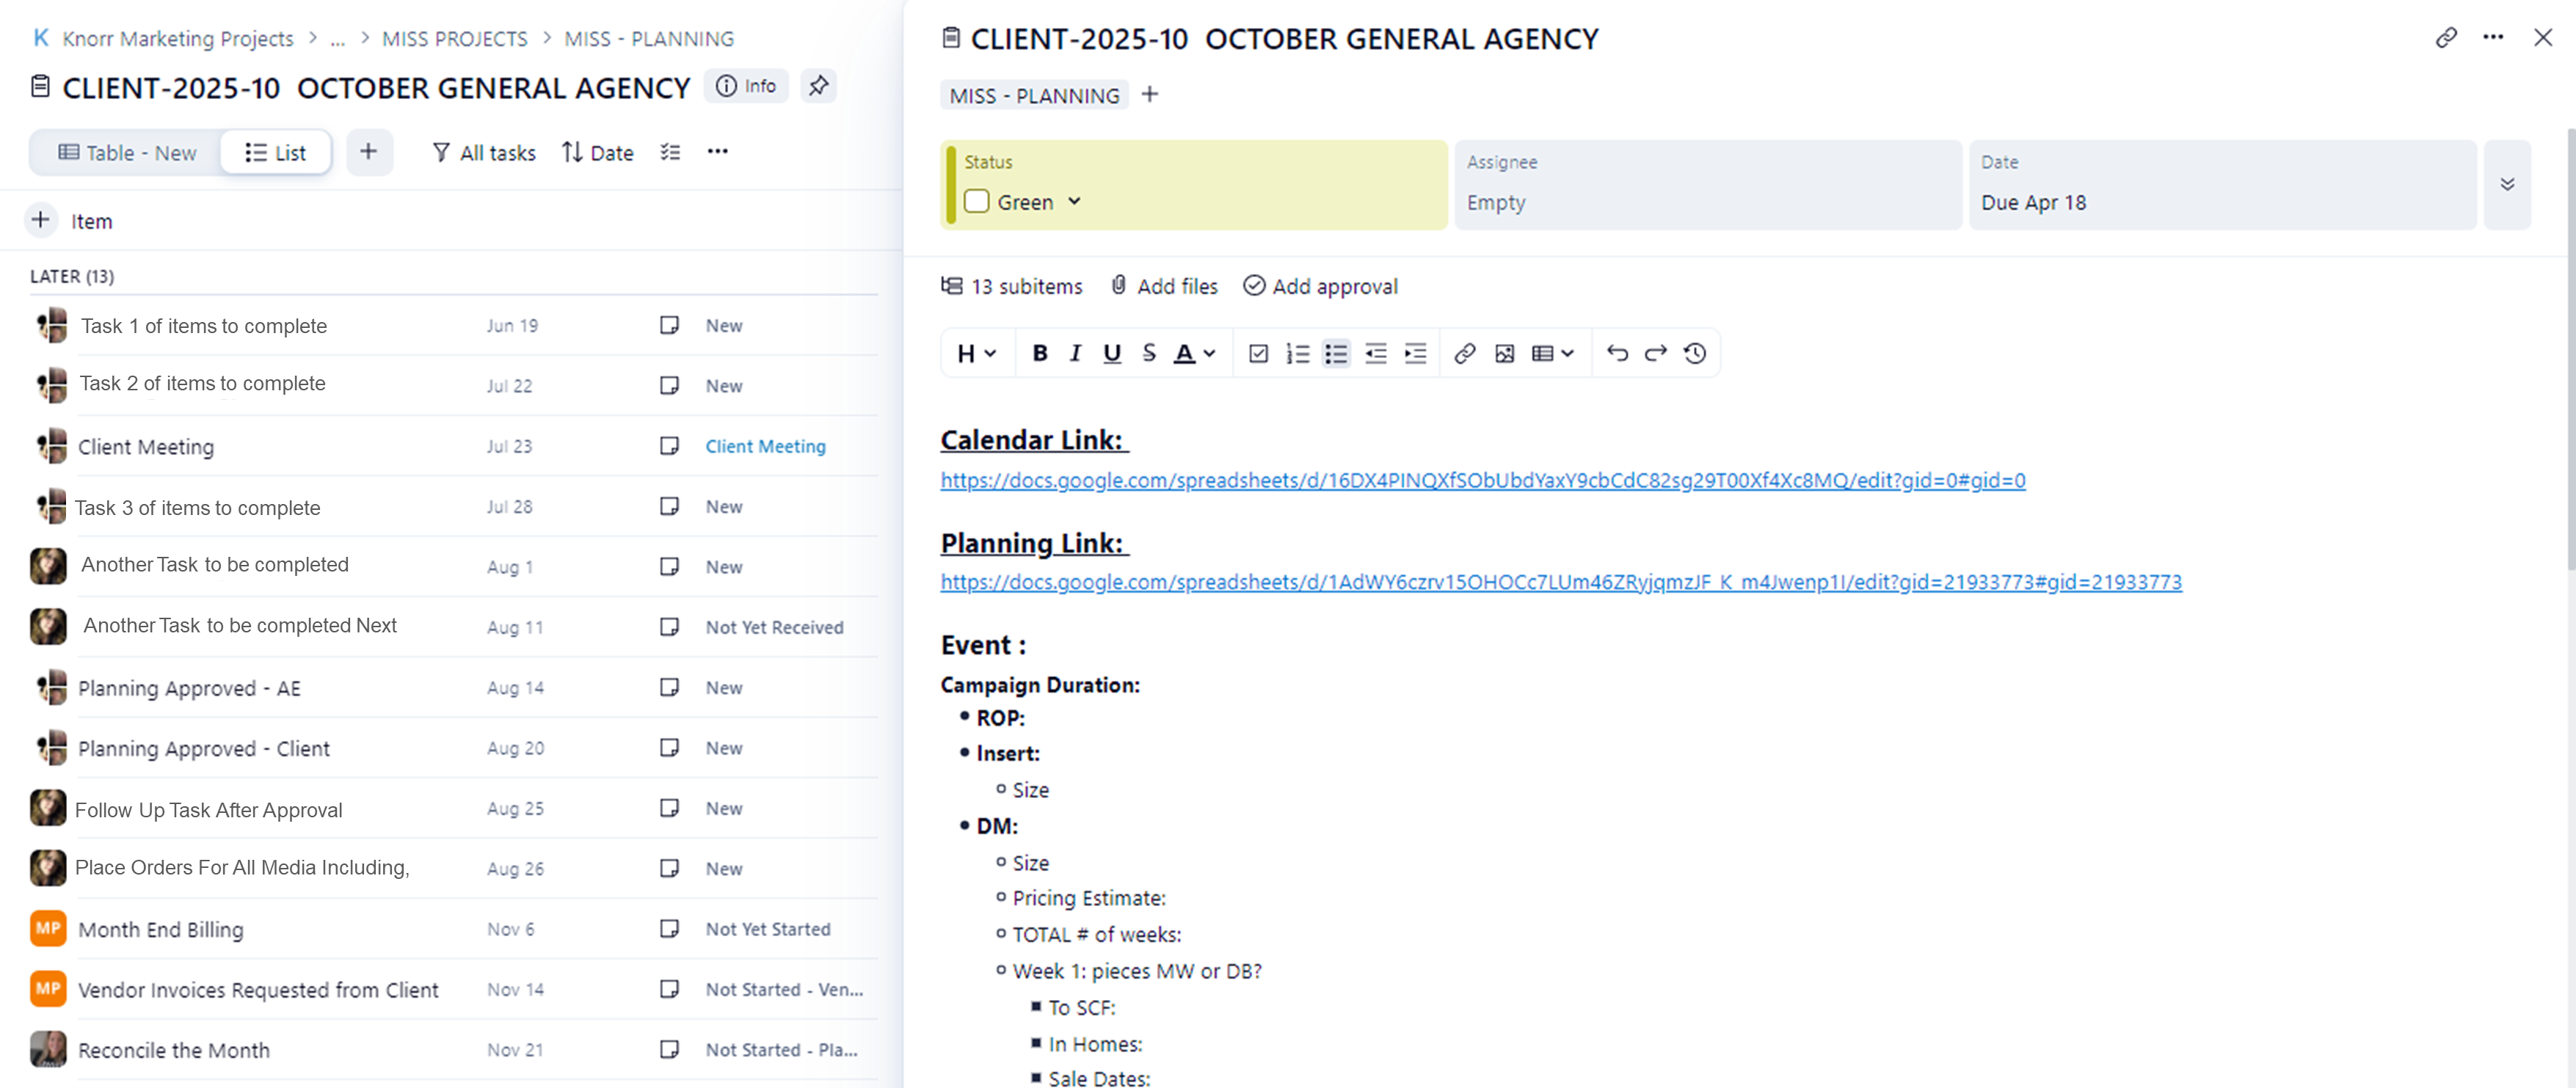This screenshot has height=1088, width=2576.
Task: Copy the task link using the chain icon
Action: coord(2445,38)
